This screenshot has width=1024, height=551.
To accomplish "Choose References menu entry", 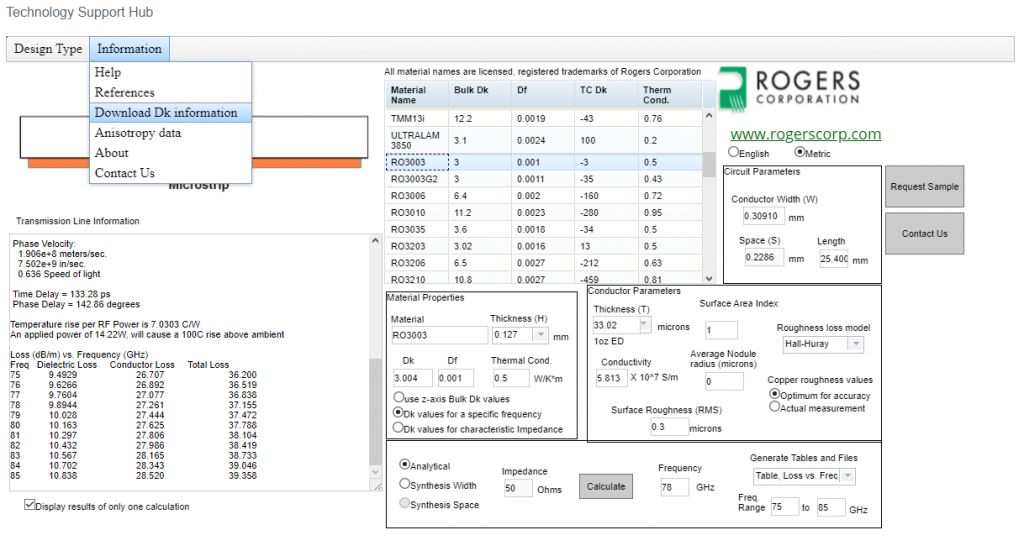I will click(170, 92).
